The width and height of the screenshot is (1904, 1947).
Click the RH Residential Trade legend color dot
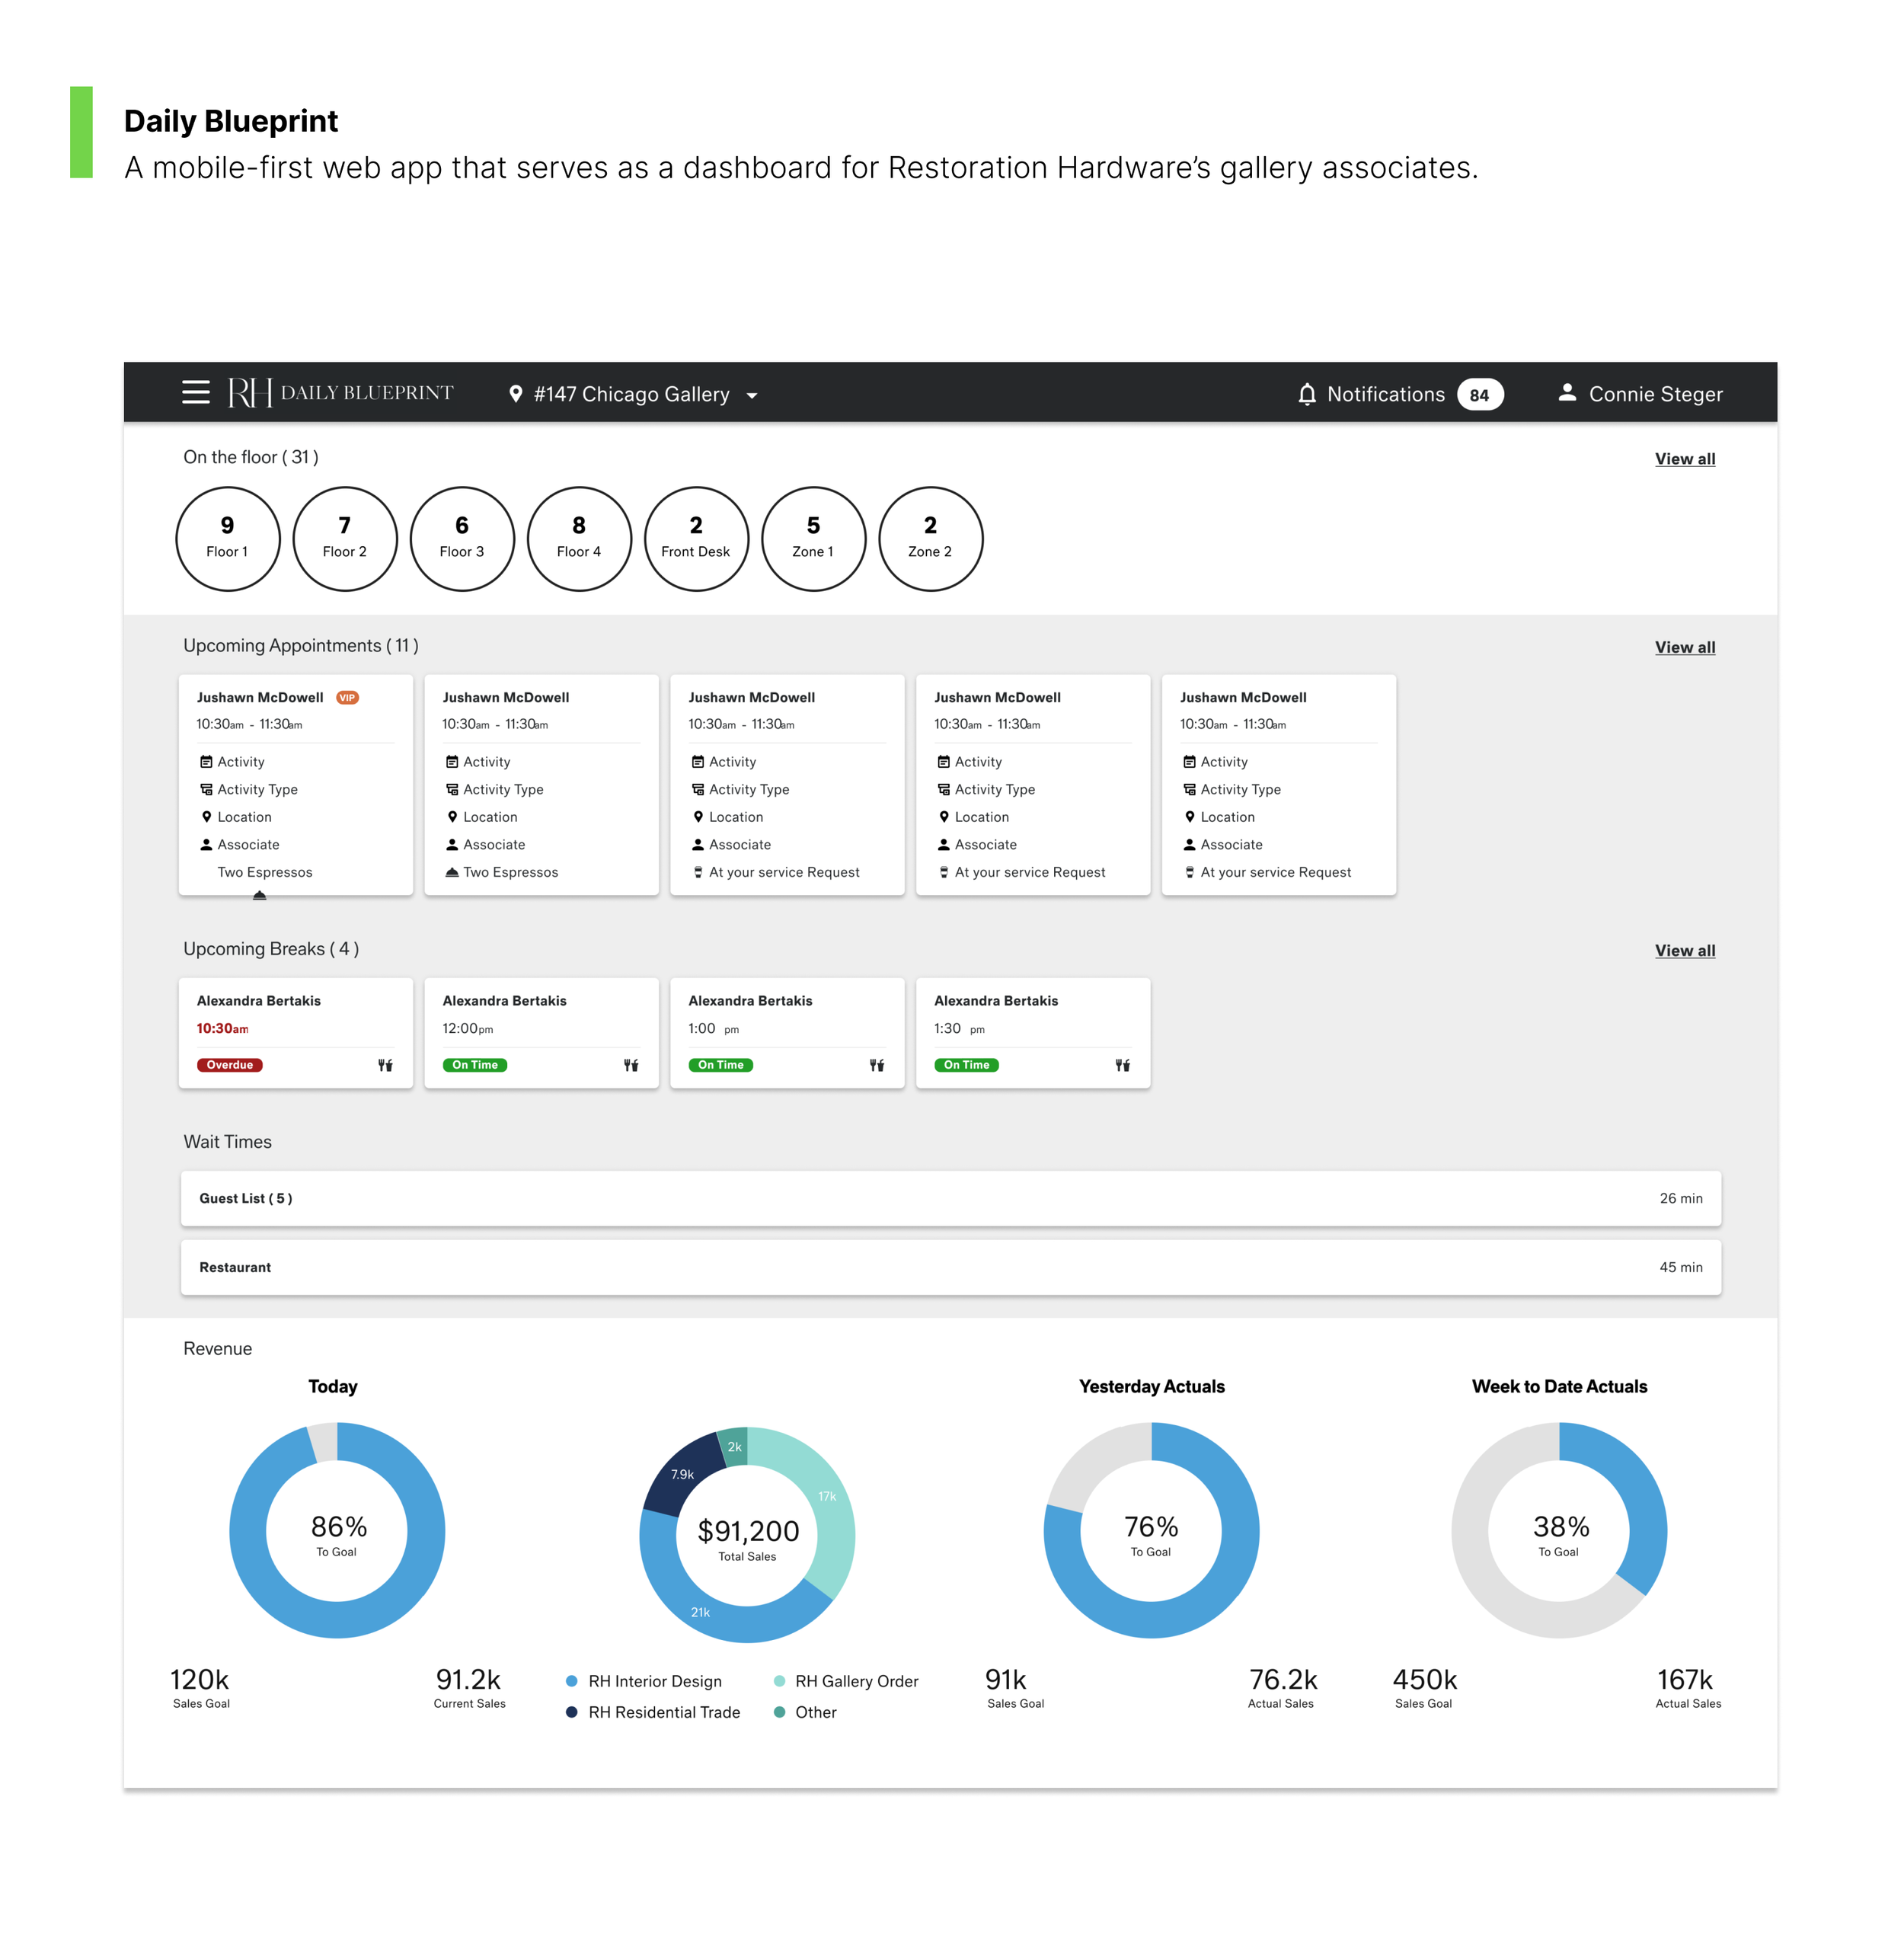click(572, 1712)
